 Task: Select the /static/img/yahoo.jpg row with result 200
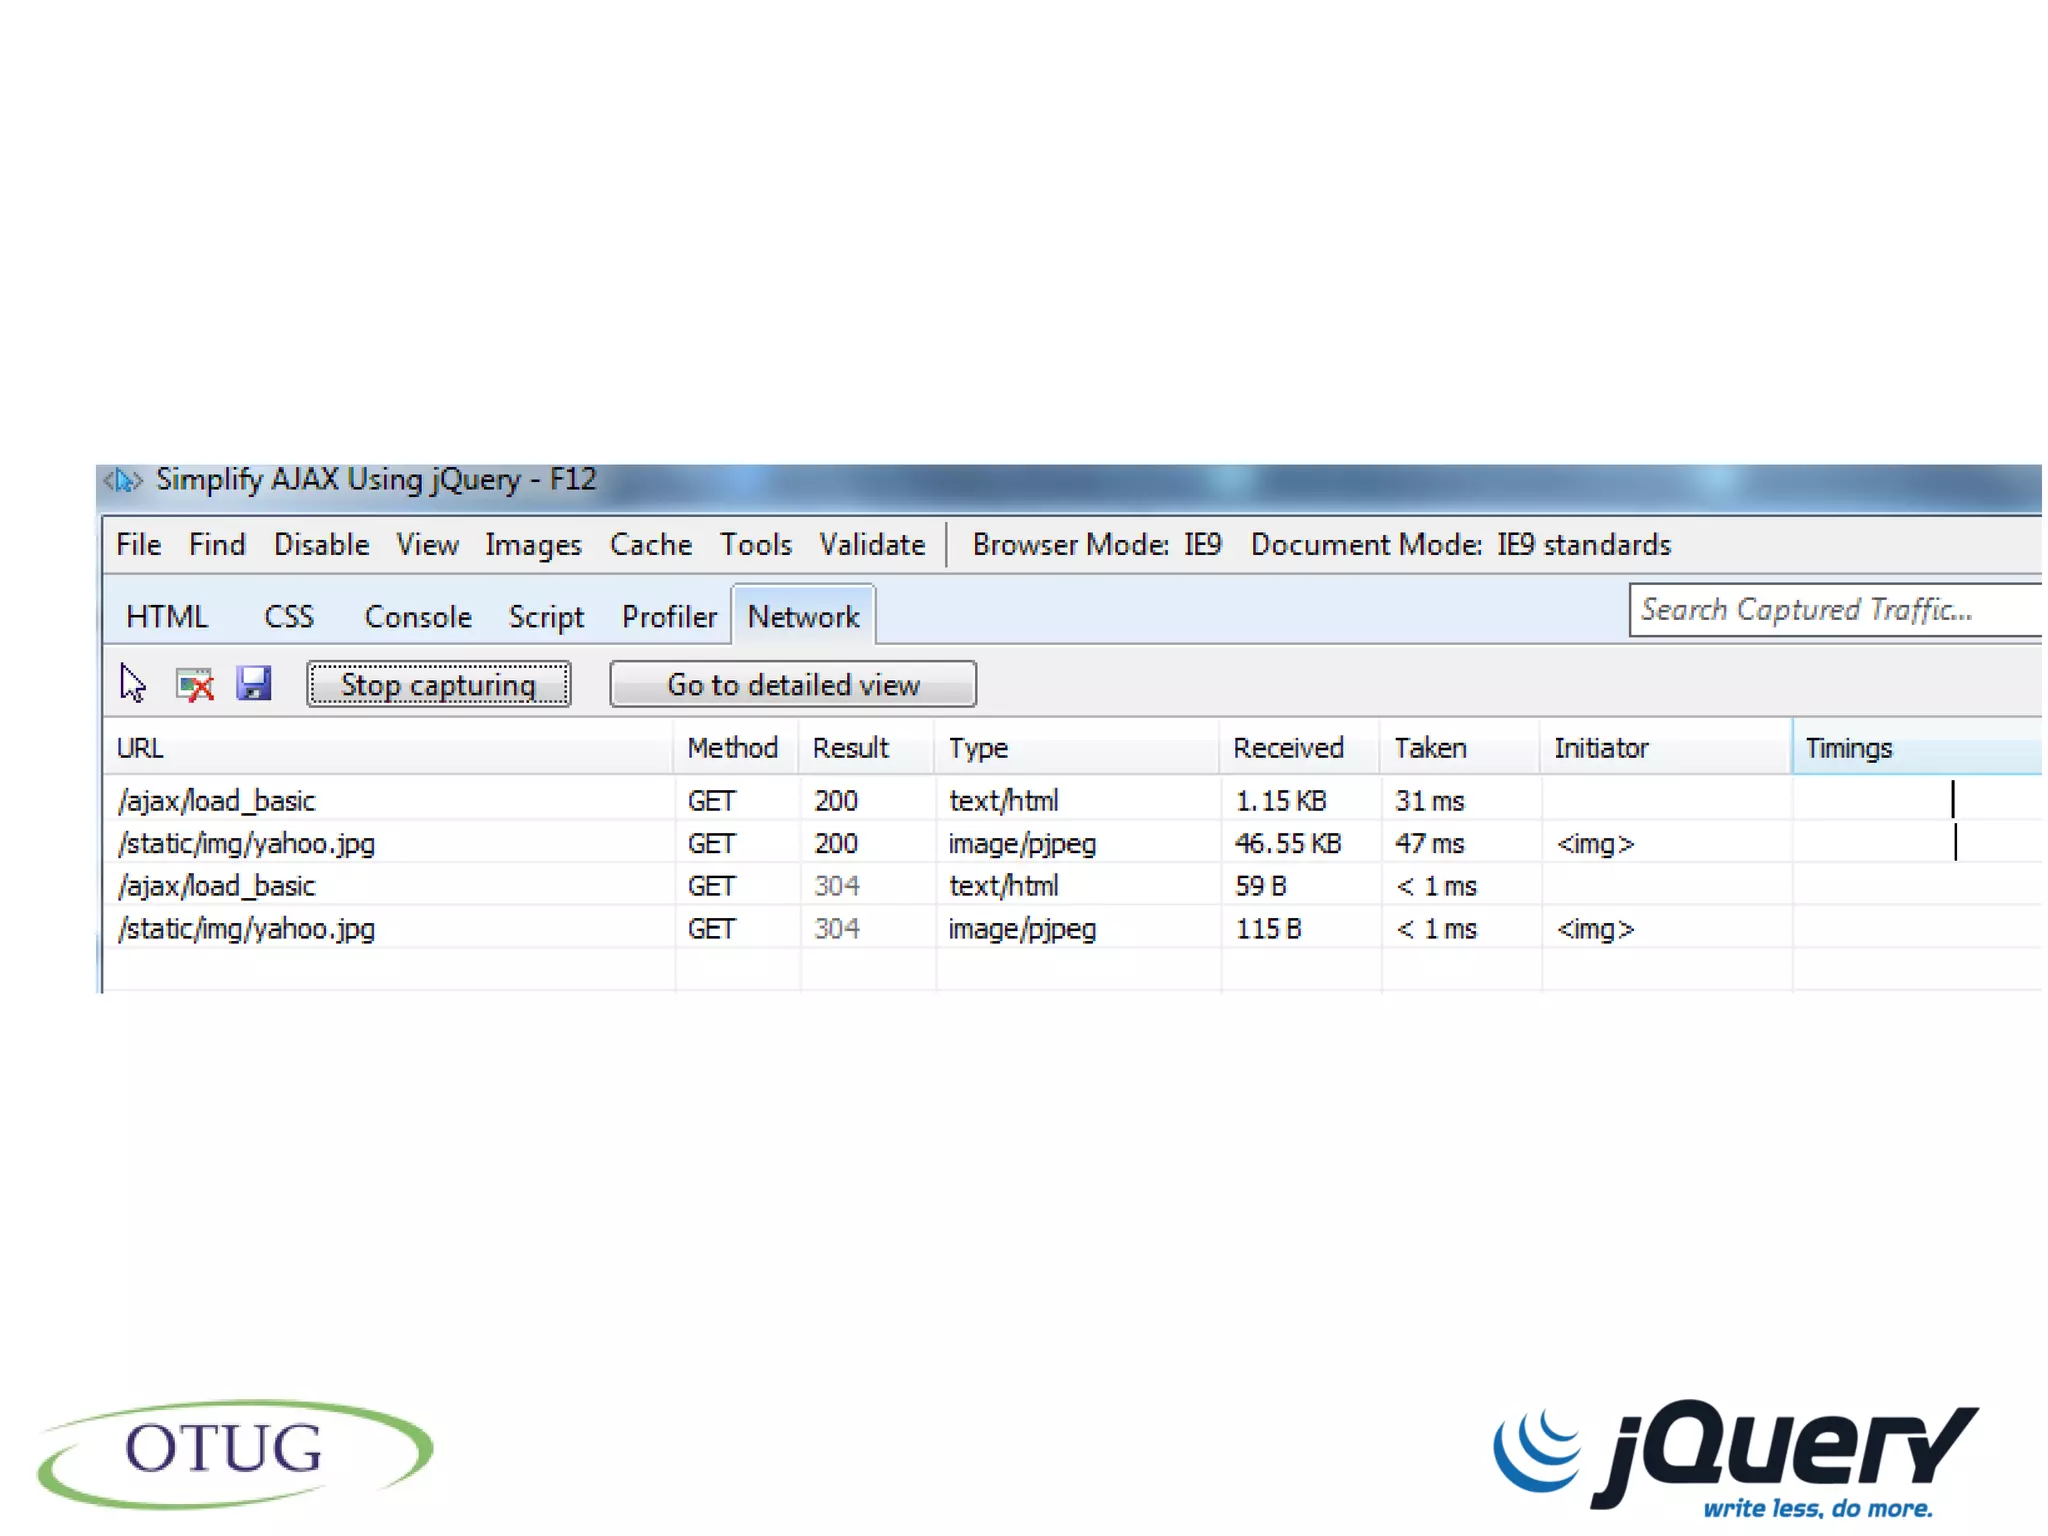click(x=1072, y=844)
